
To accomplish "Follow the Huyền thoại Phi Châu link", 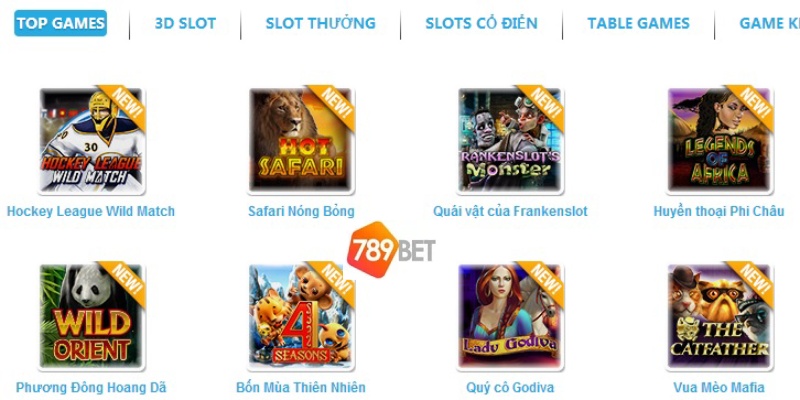I will (719, 211).
